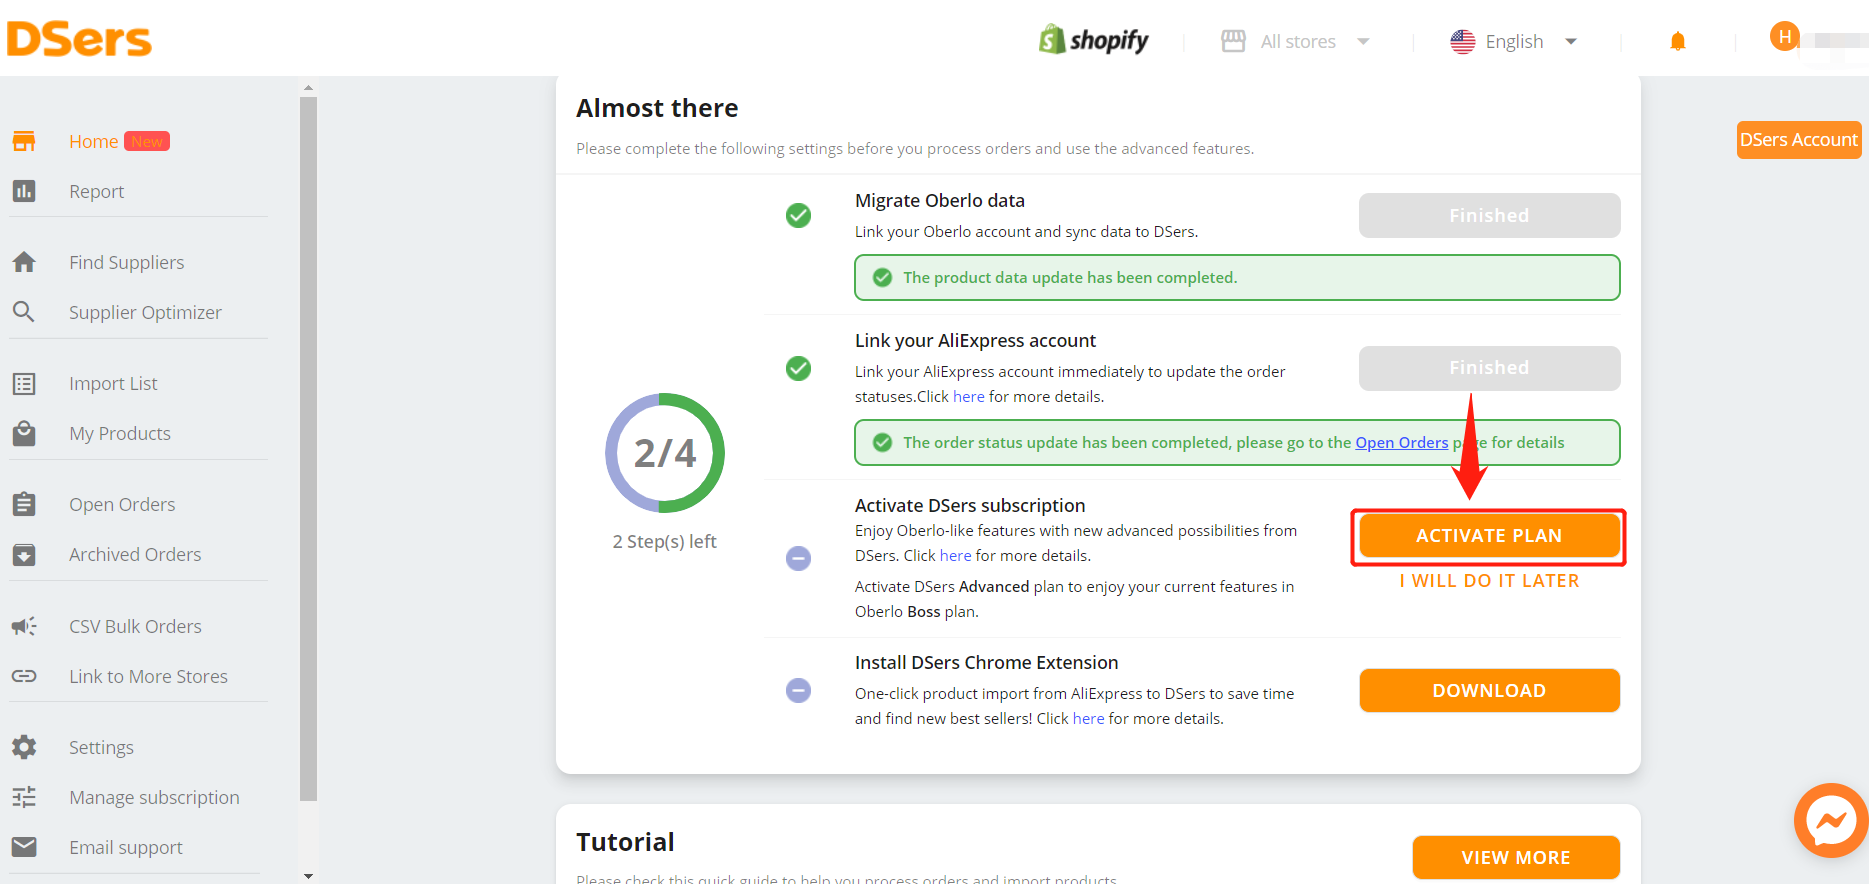Open Import List
Screen dimensions: 1869x884
coord(113,383)
